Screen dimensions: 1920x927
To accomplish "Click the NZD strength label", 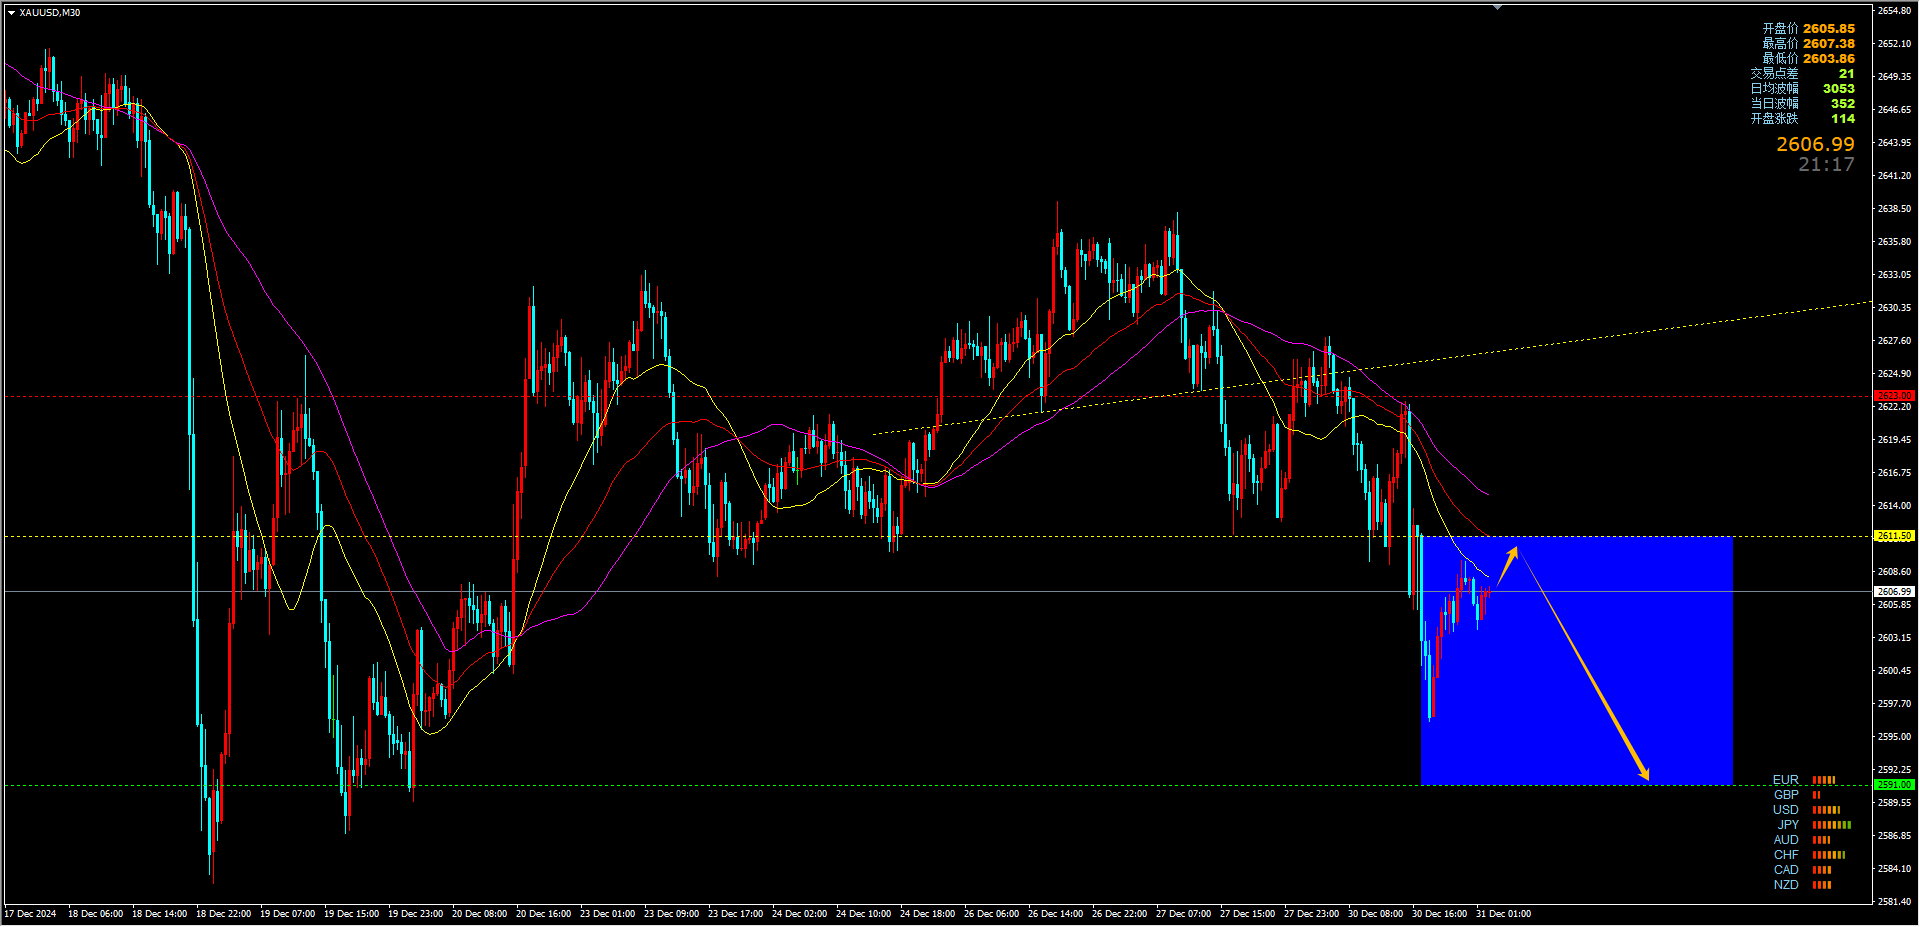I will click(x=1786, y=885).
